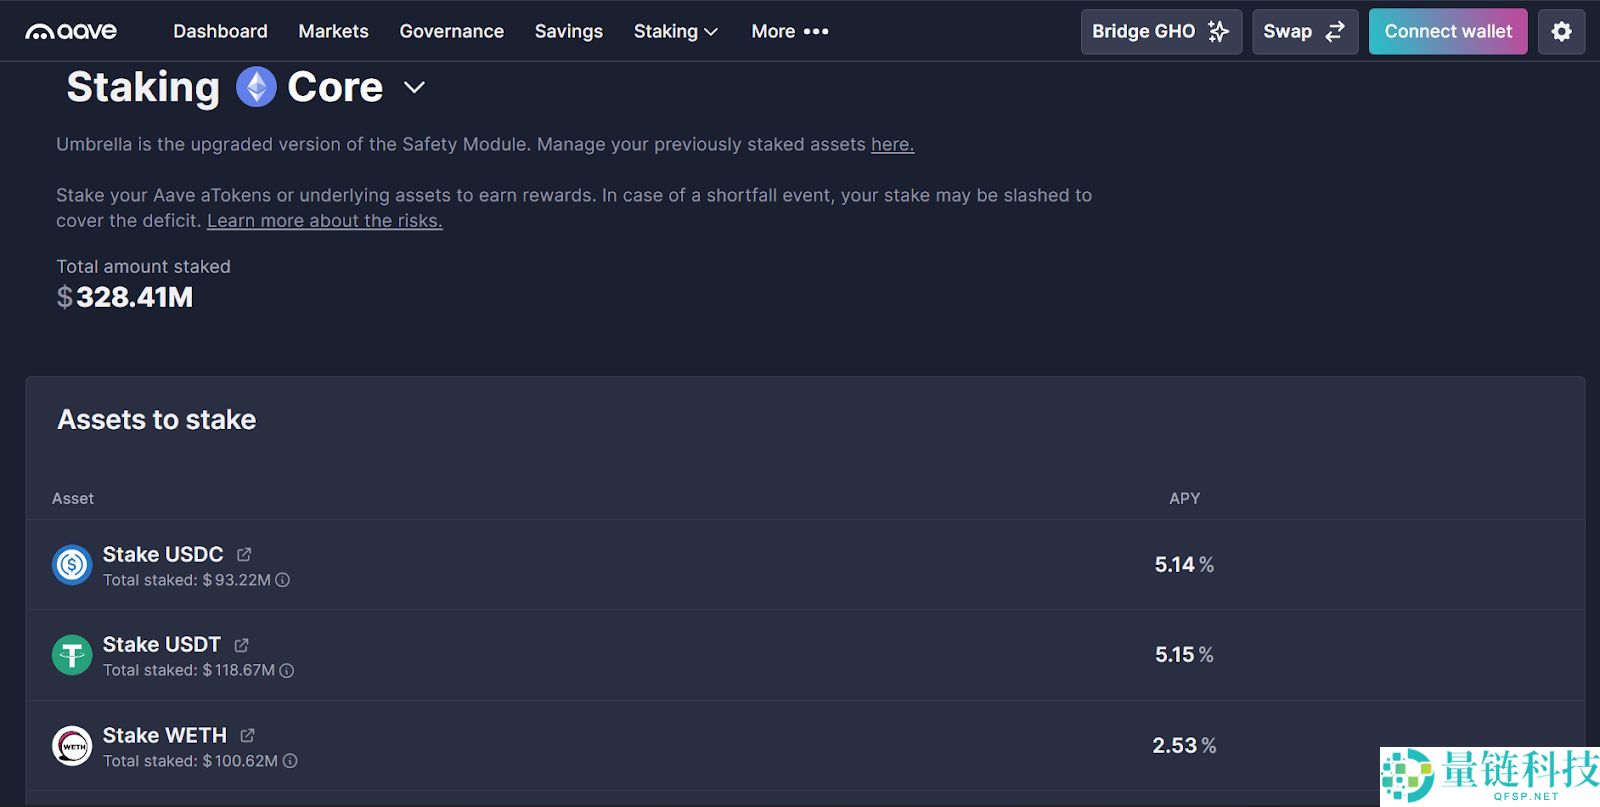The width and height of the screenshot is (1600, 807).
Task: Expand the Staking menu
Action: pos(676,31)
